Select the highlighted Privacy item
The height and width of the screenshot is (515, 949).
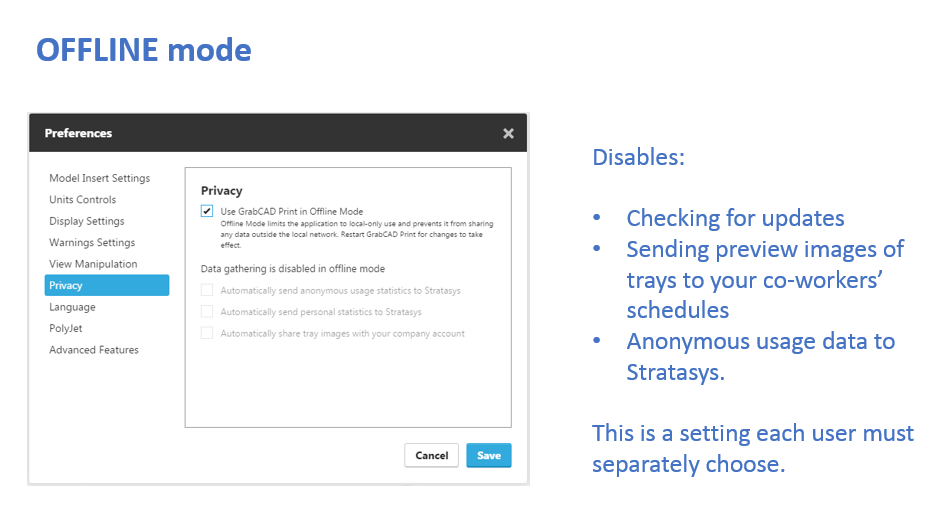pos(107,286)
